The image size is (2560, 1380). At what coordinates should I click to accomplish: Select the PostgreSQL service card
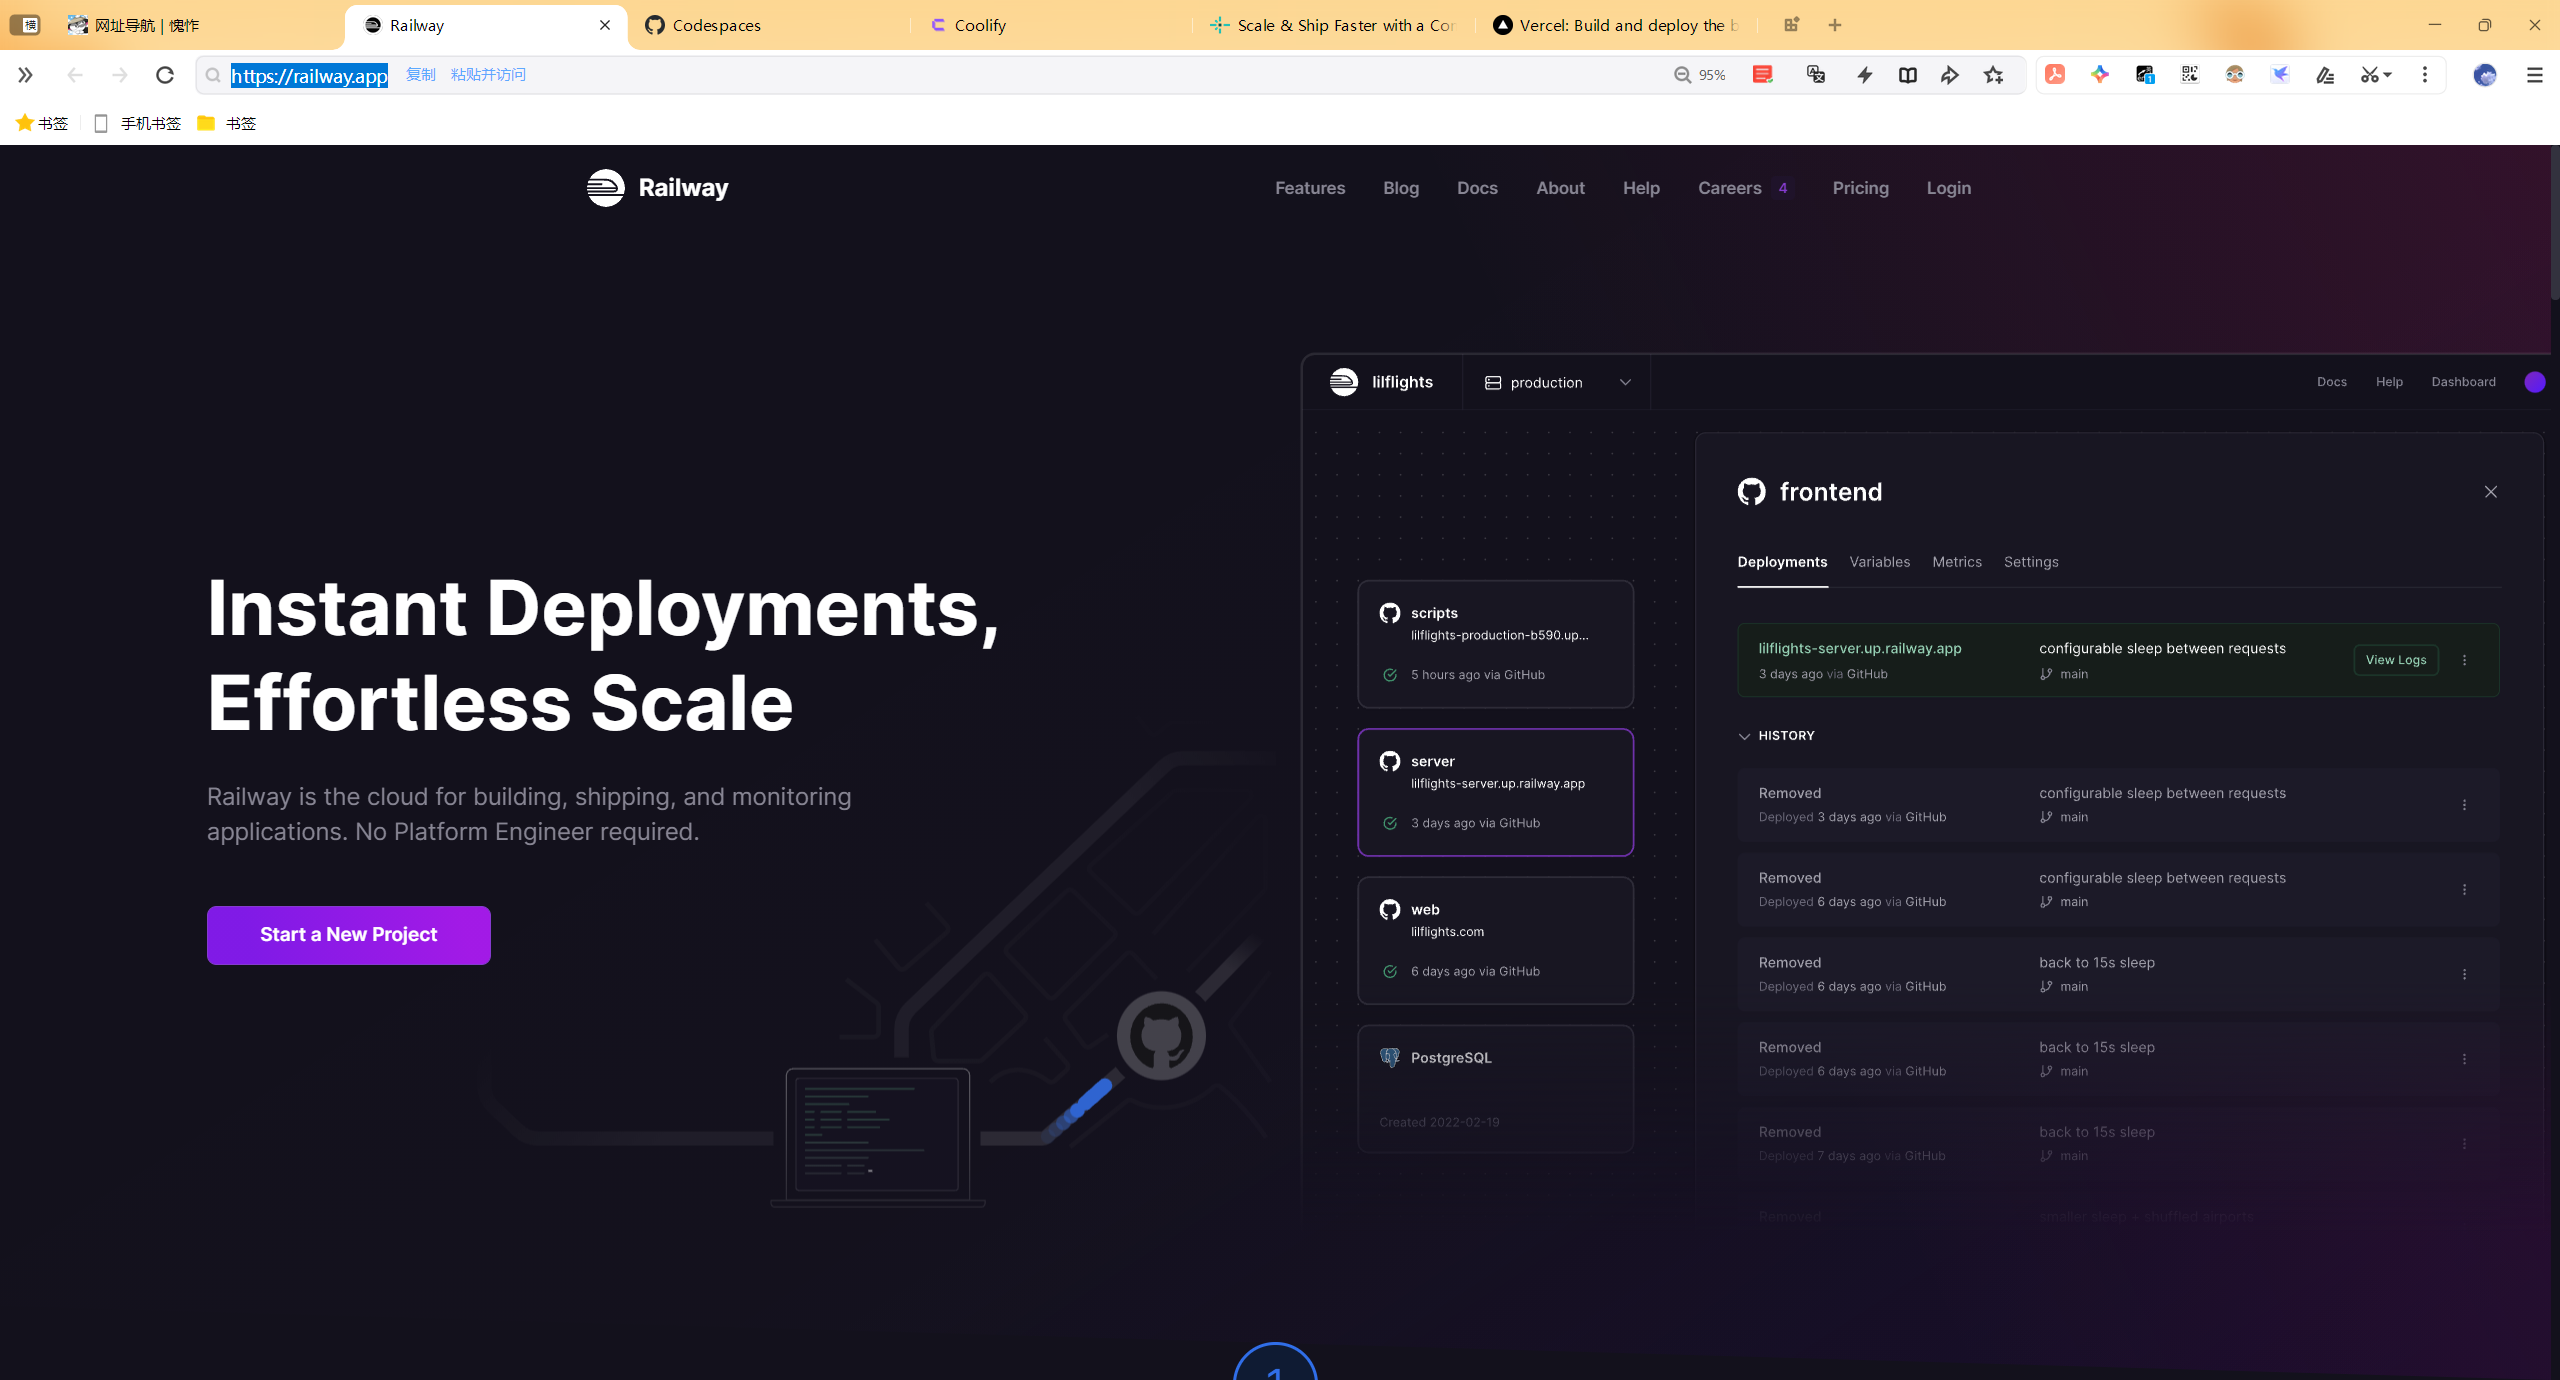click(x=1496, y=1089)
